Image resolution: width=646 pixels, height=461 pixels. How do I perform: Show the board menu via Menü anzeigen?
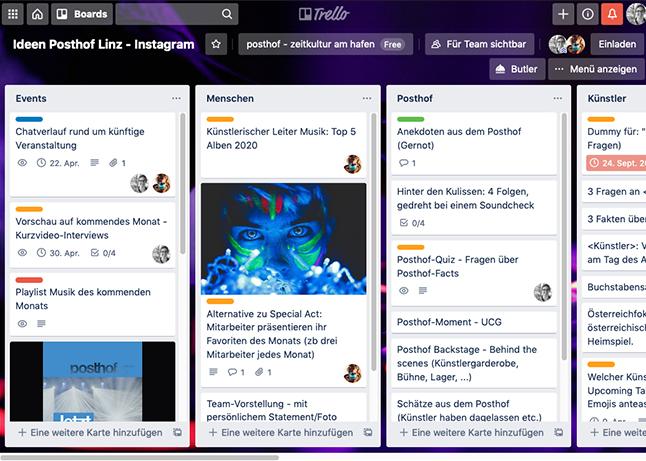pos(595,69)
